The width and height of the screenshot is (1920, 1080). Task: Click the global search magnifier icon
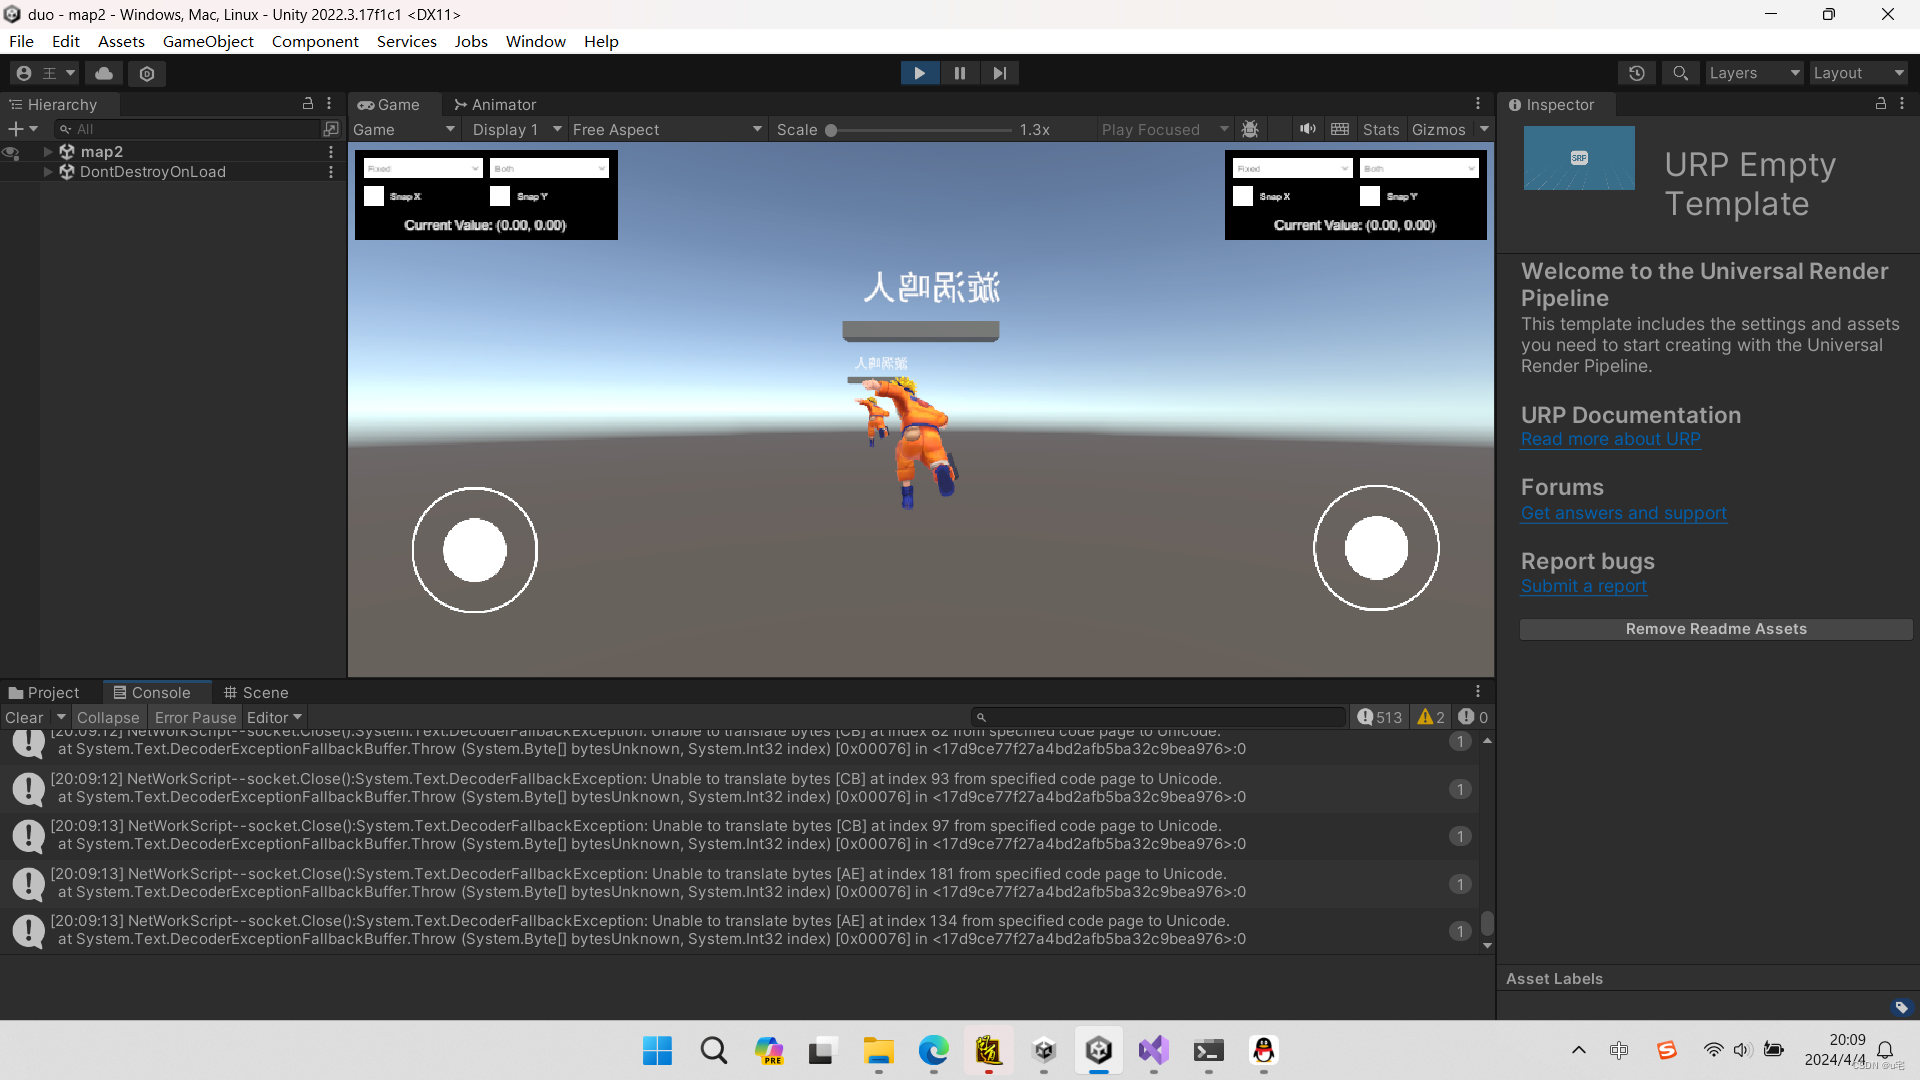pyautogui.click(x=1680, y=73)
